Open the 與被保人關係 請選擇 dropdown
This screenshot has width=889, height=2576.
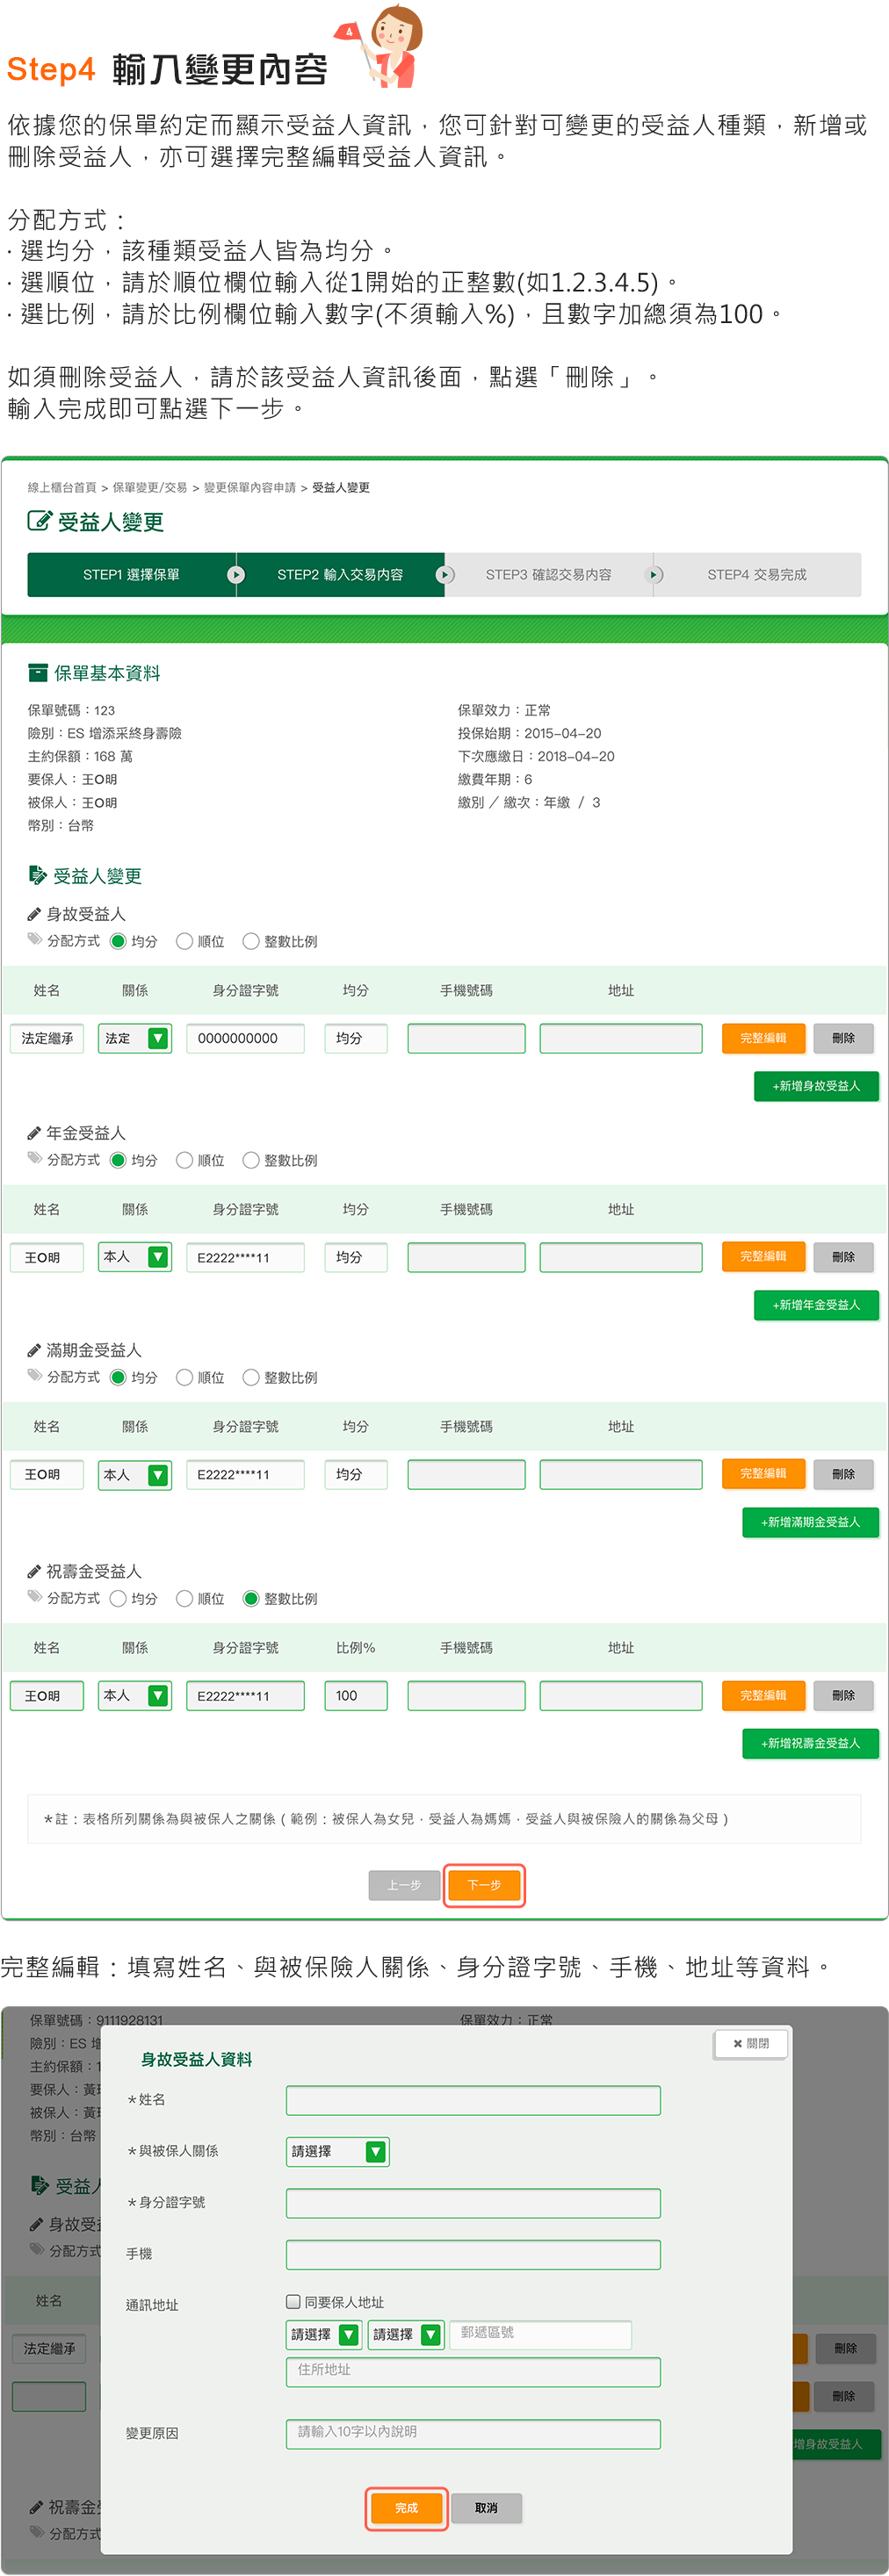pyautogui.click(x=337, y=2151)
